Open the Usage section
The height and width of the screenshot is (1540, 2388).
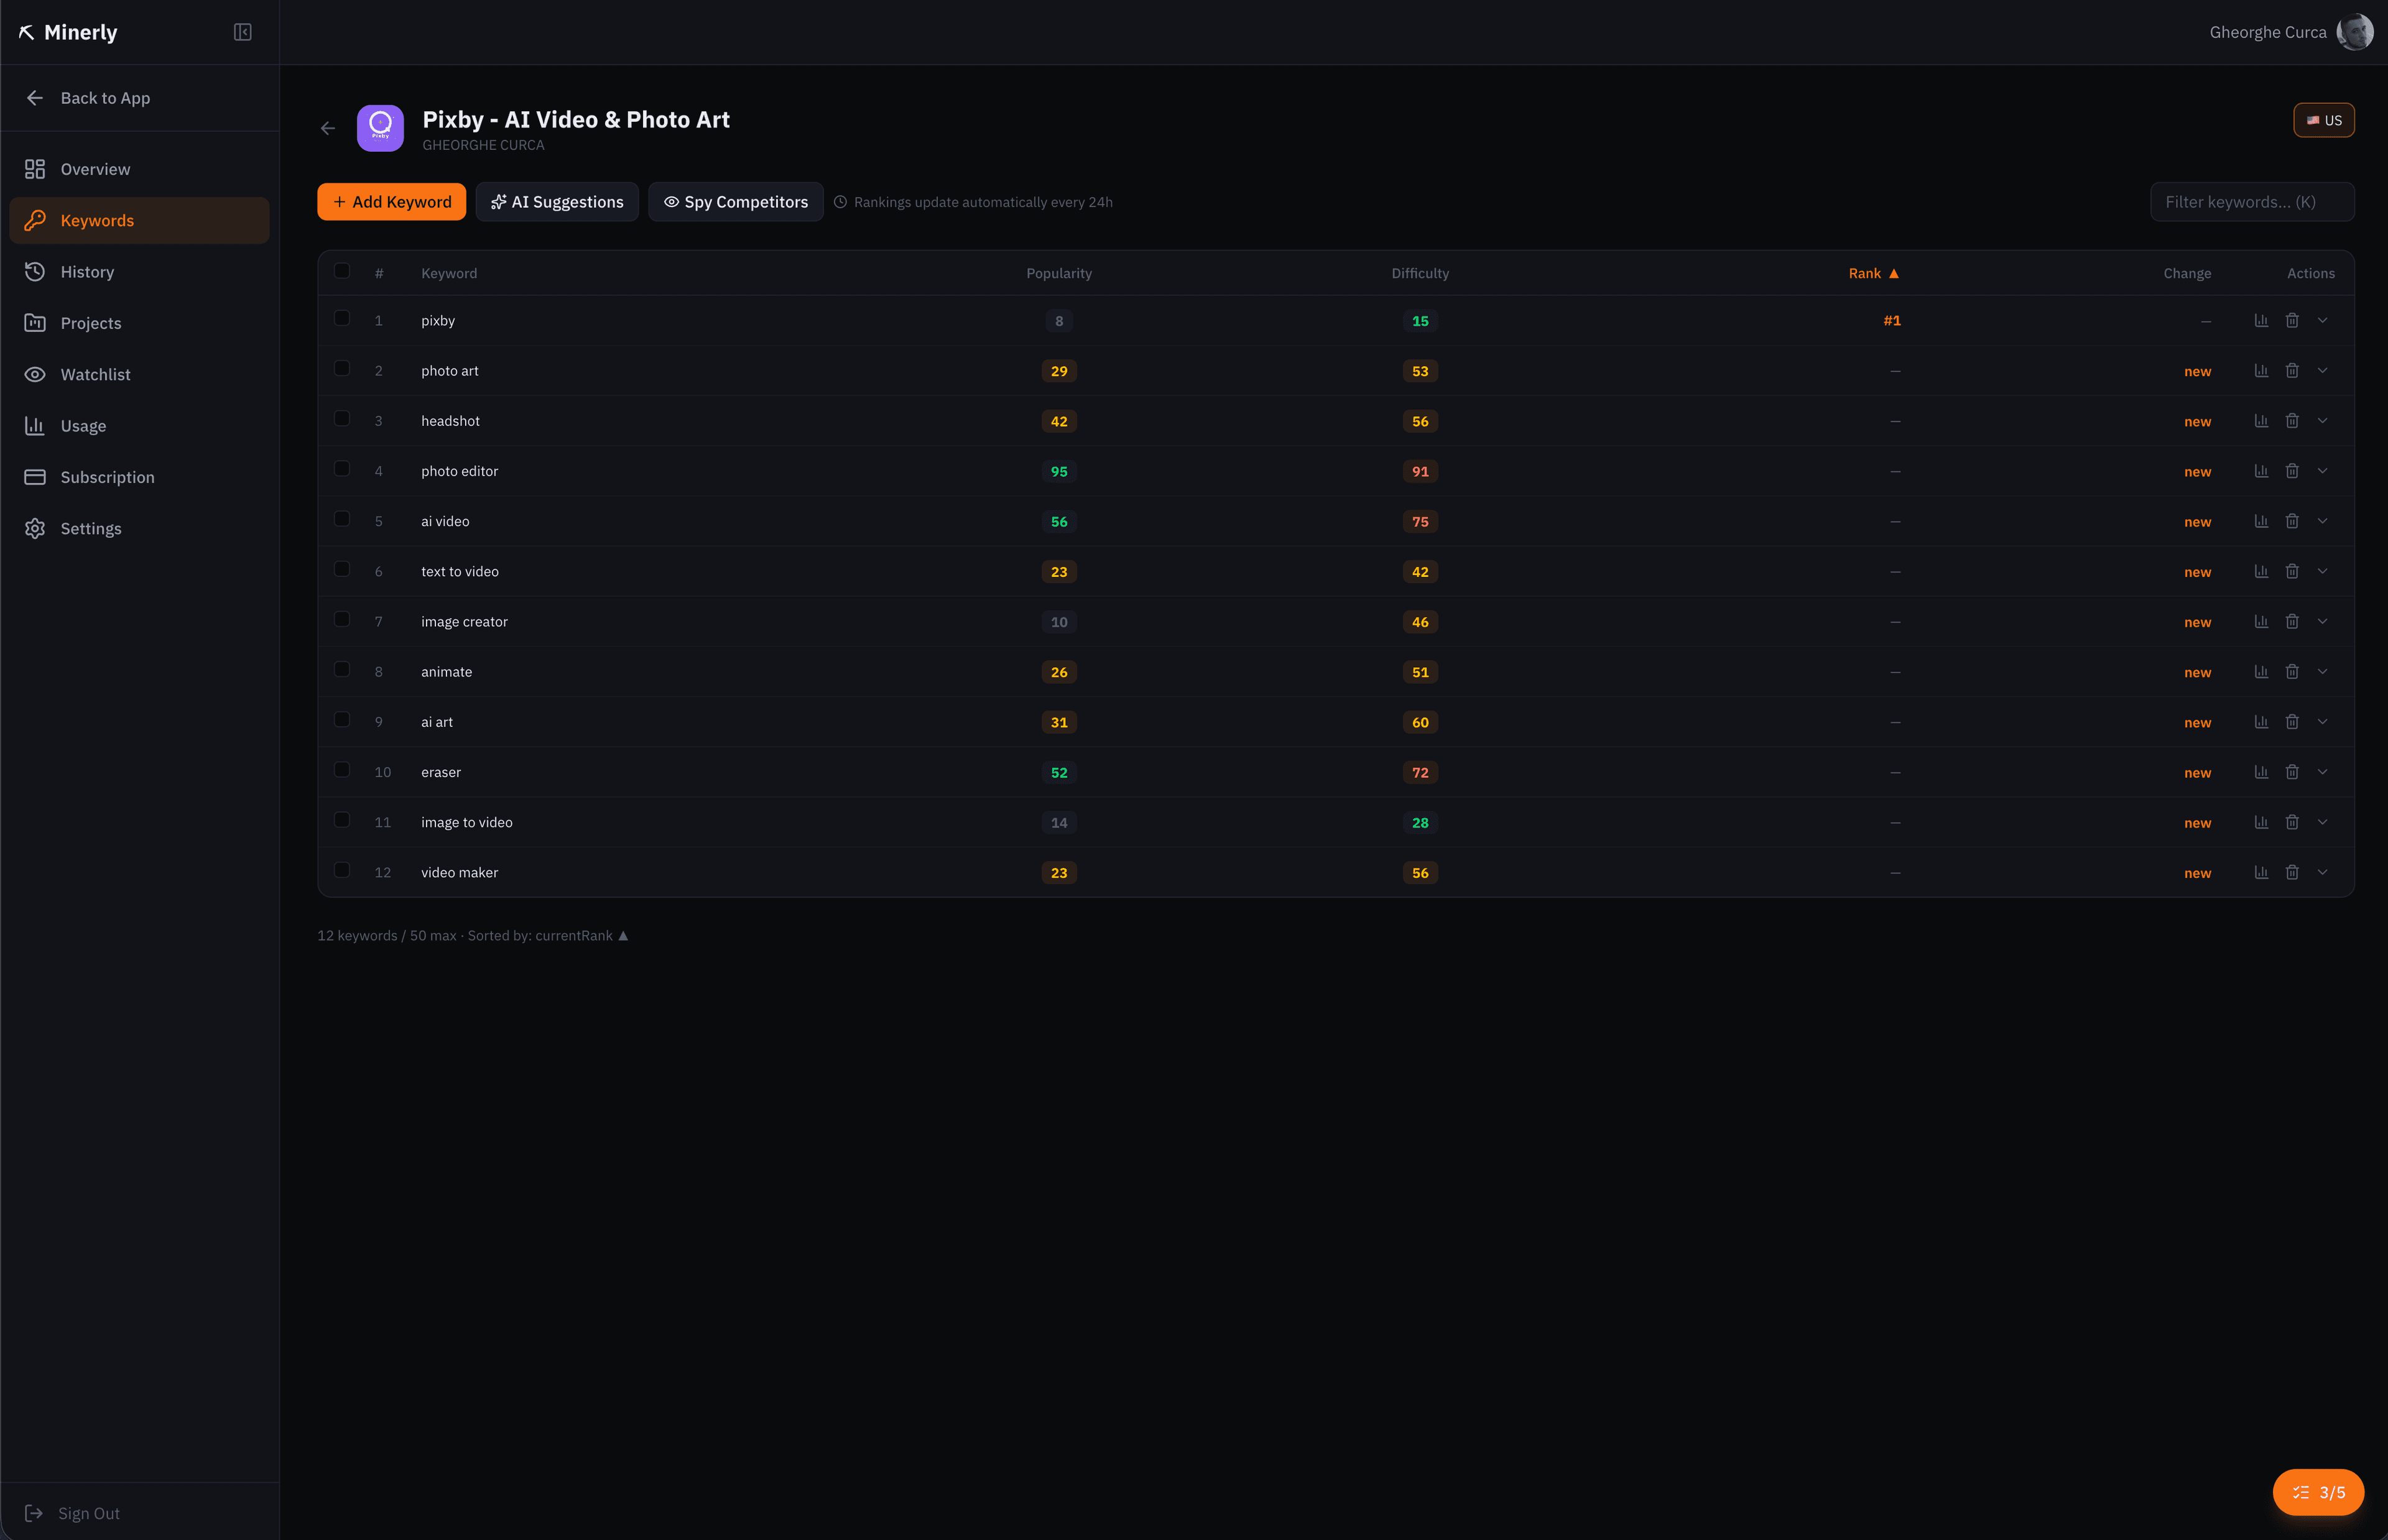[139, 426]
